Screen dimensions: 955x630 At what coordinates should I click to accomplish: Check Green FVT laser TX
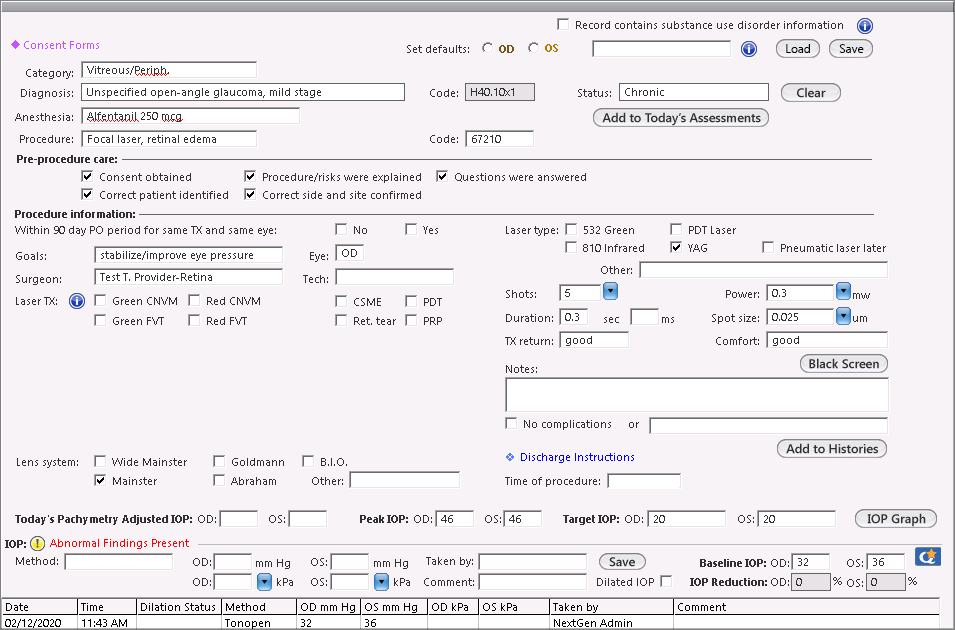pyautogui.click(x=100, y=320)
